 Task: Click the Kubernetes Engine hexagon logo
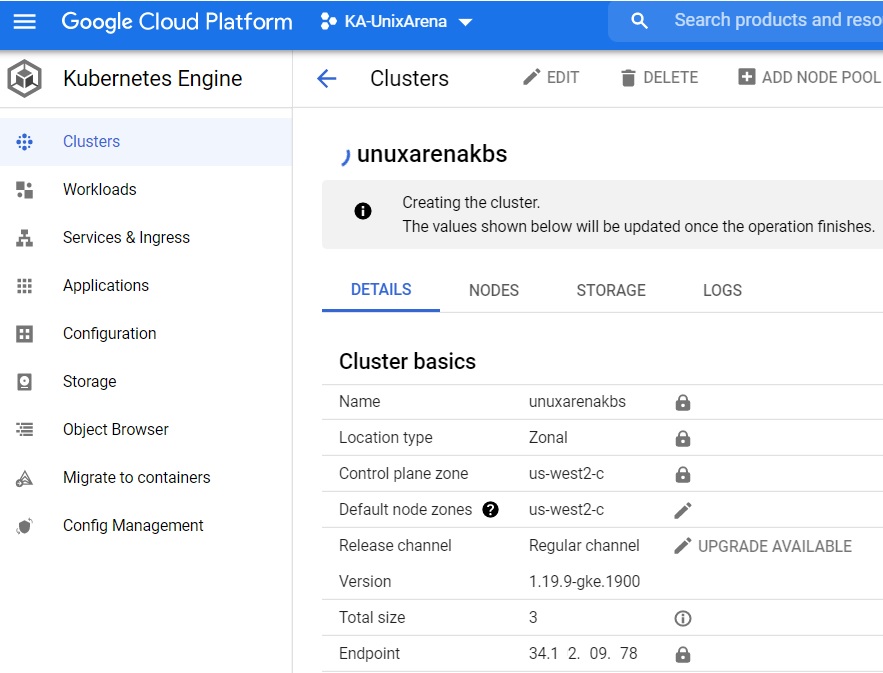pyautogui.click(x=24, y=78)
